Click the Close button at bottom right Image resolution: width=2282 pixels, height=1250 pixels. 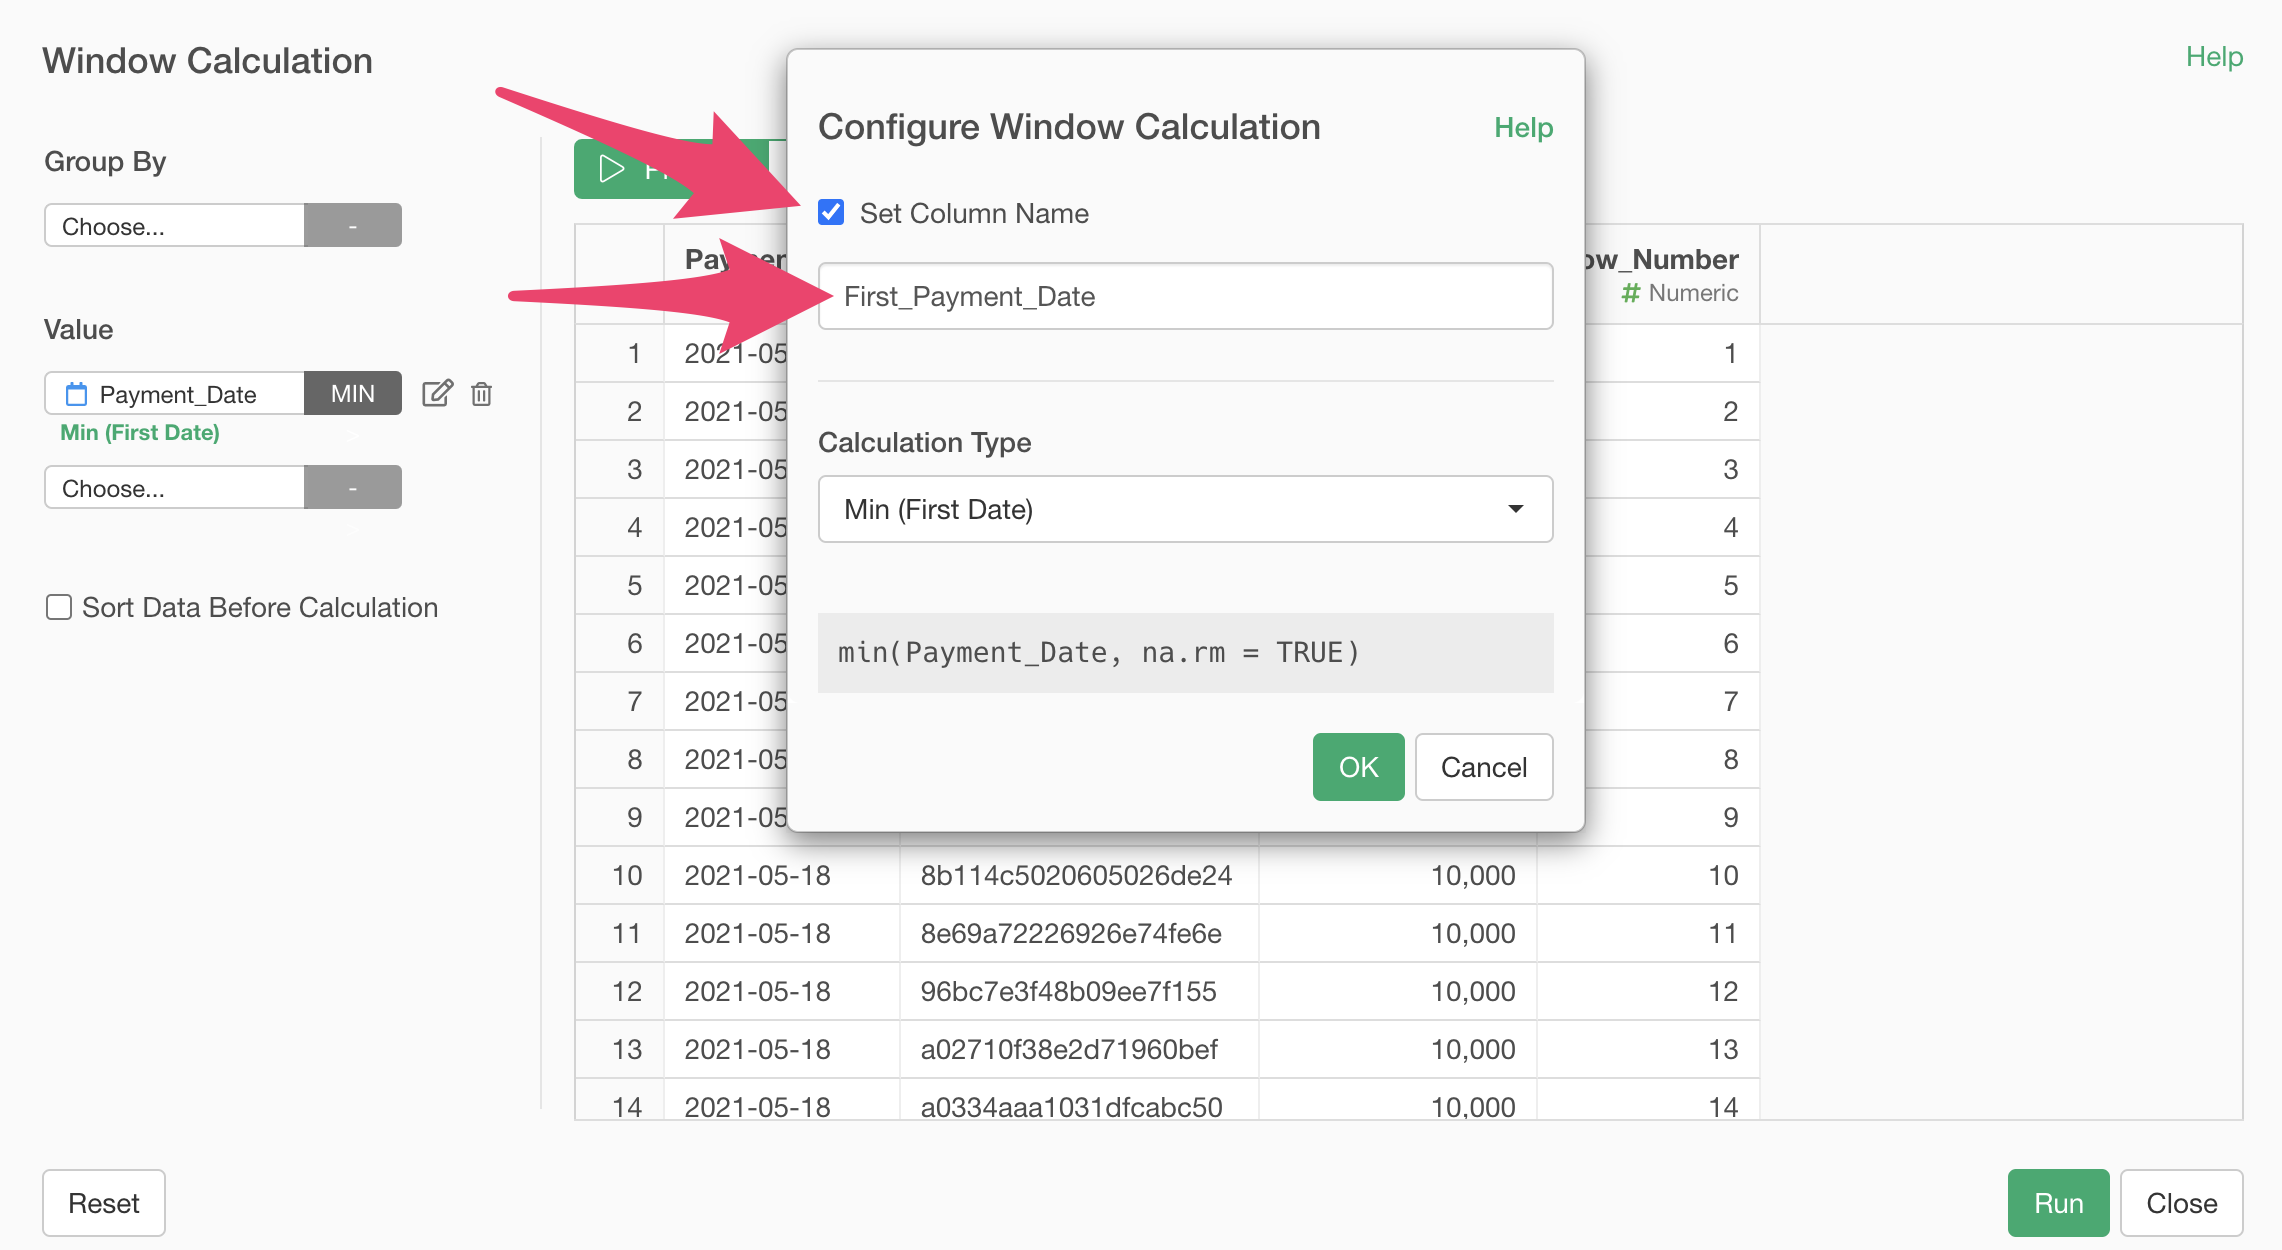[2181, 1203]
